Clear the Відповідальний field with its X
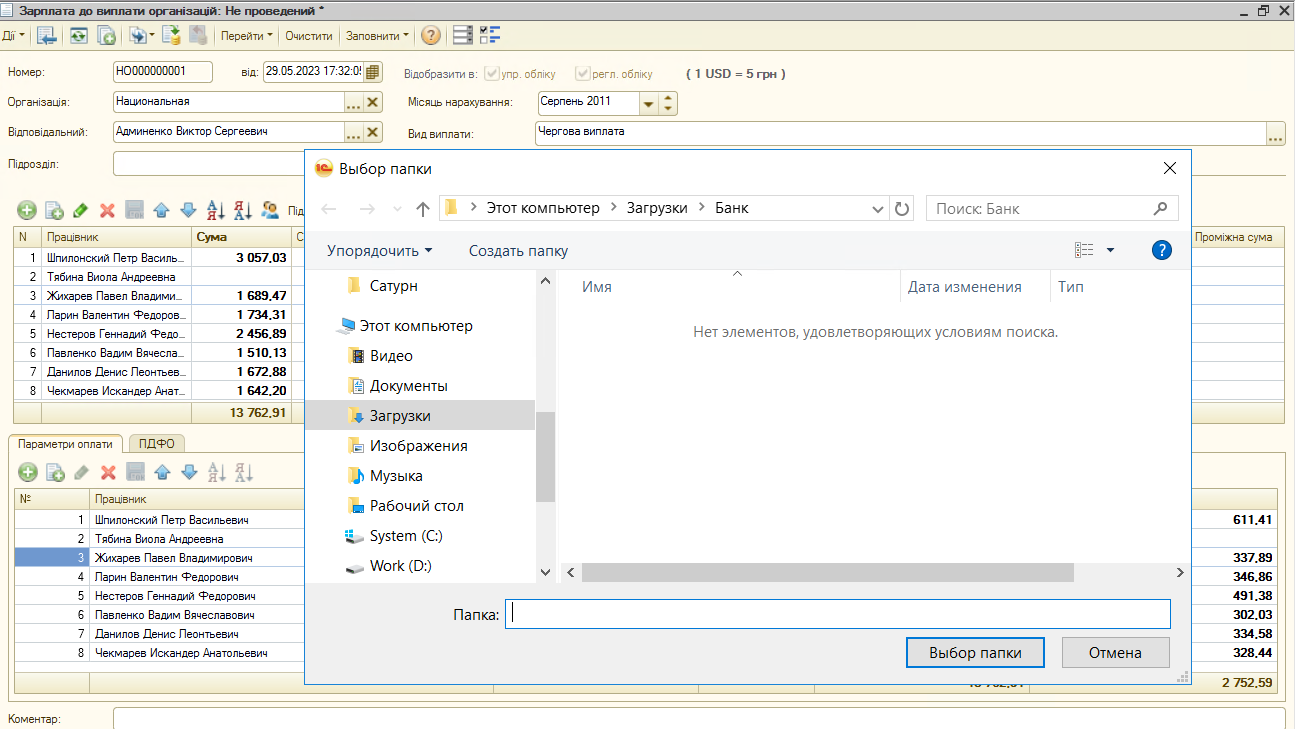The image size is (1296, 729). tap(373, 132)
